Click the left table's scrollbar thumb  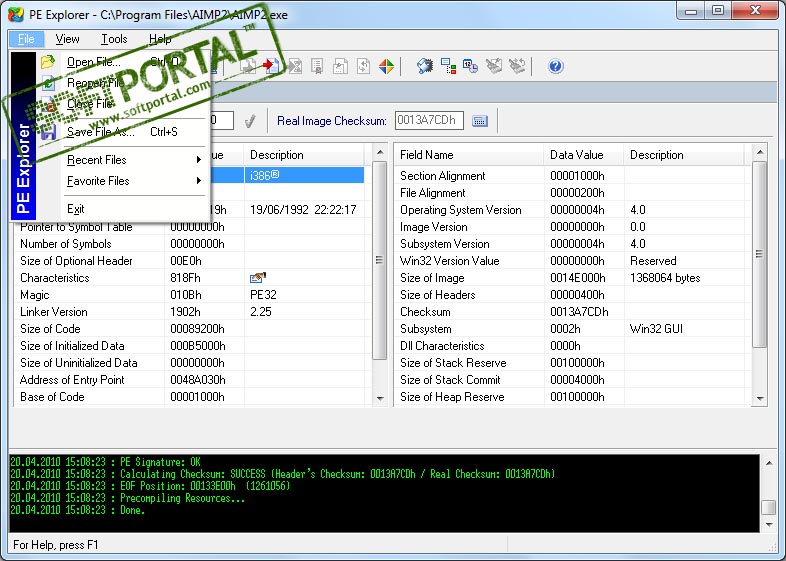point(380,260)
